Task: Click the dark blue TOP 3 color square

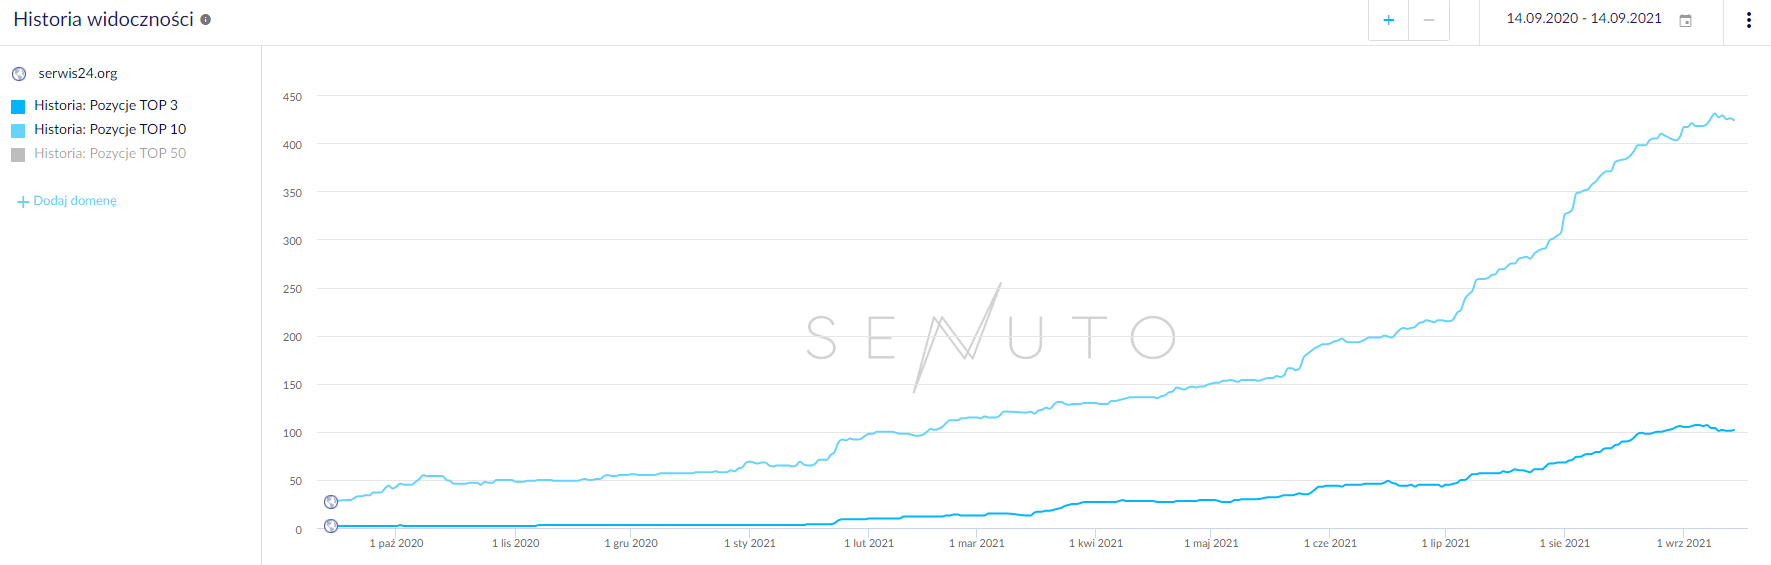Action: pos(18,106)
